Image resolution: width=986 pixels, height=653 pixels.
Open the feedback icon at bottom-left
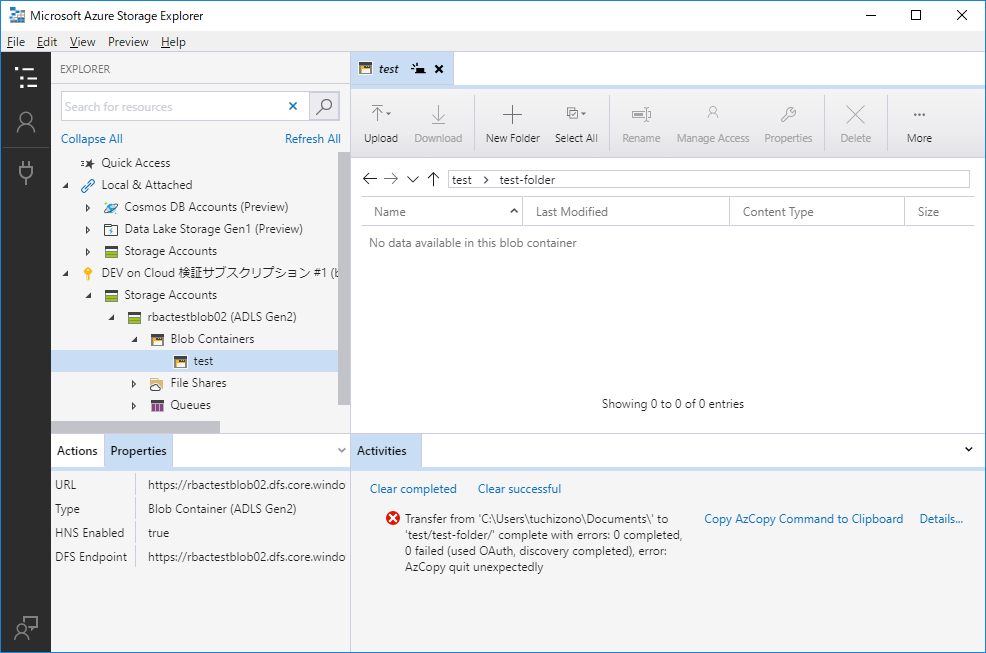[26, 627]
